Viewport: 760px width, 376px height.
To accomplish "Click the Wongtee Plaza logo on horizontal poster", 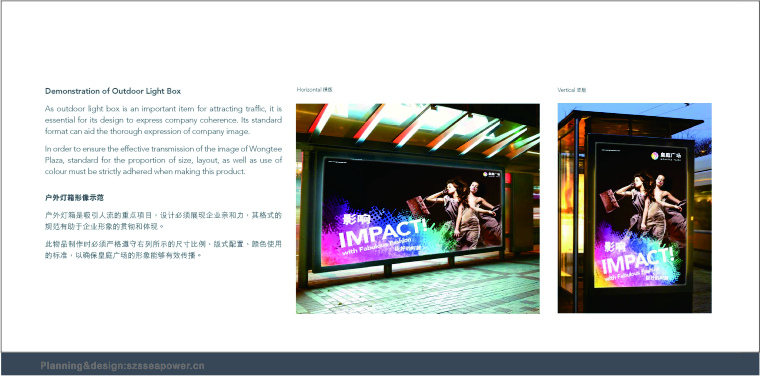I will pyautogui.click(x=491, y=174).
